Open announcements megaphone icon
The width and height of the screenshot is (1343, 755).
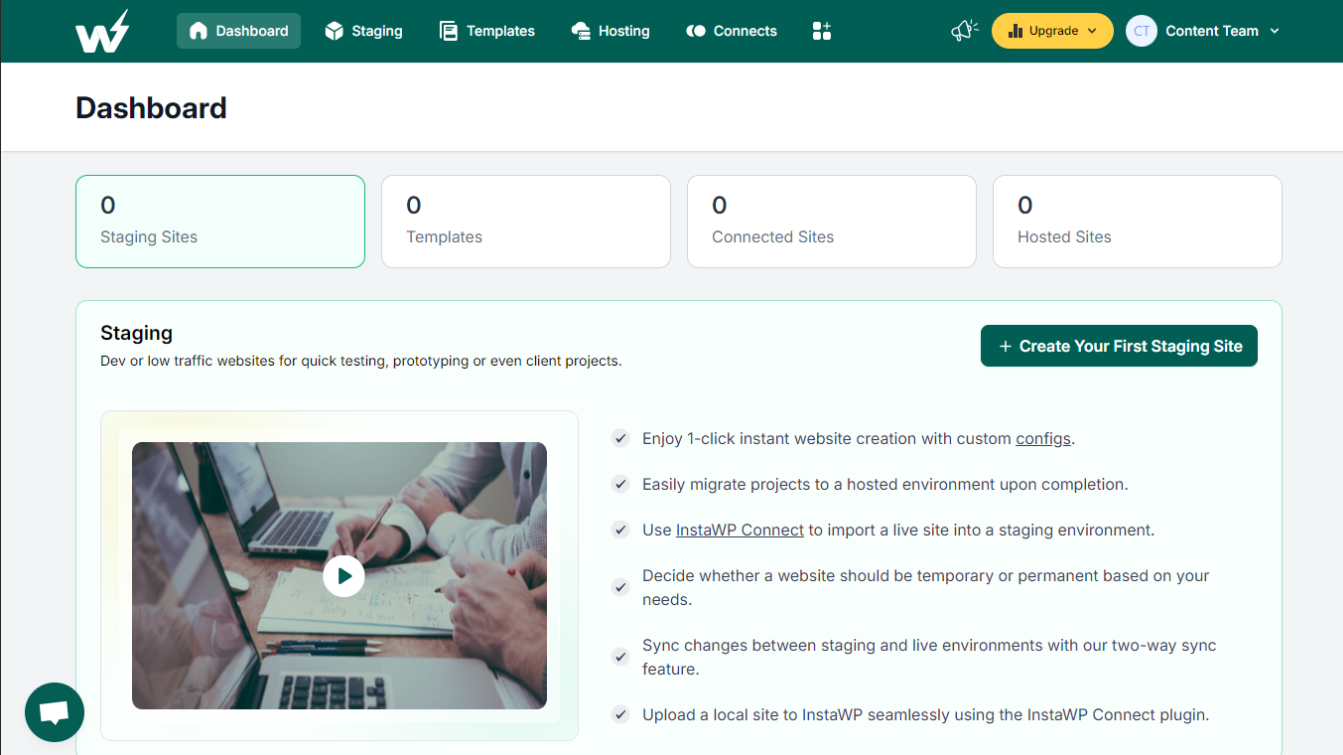[x=964, y=31]
